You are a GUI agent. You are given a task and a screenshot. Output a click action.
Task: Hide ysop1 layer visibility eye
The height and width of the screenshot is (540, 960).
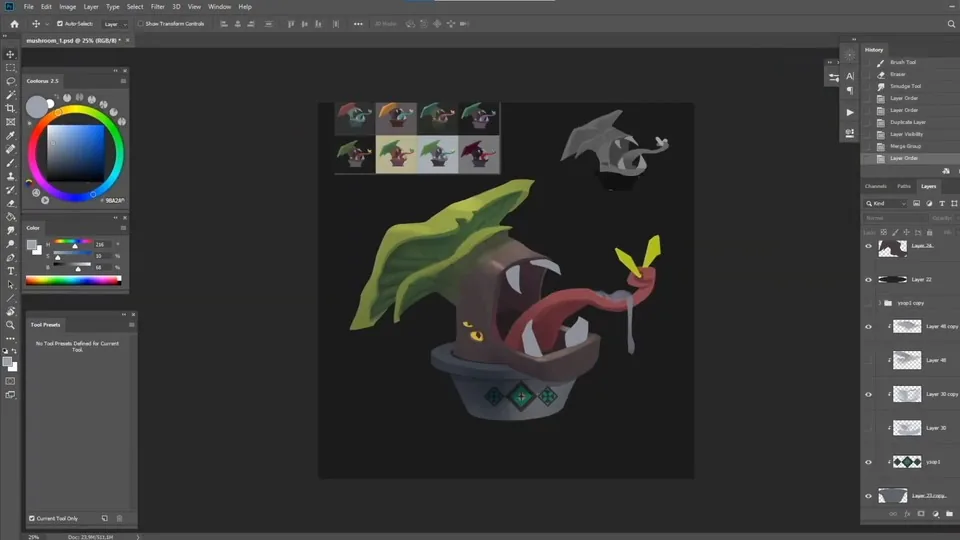click(x=868, y=462)
